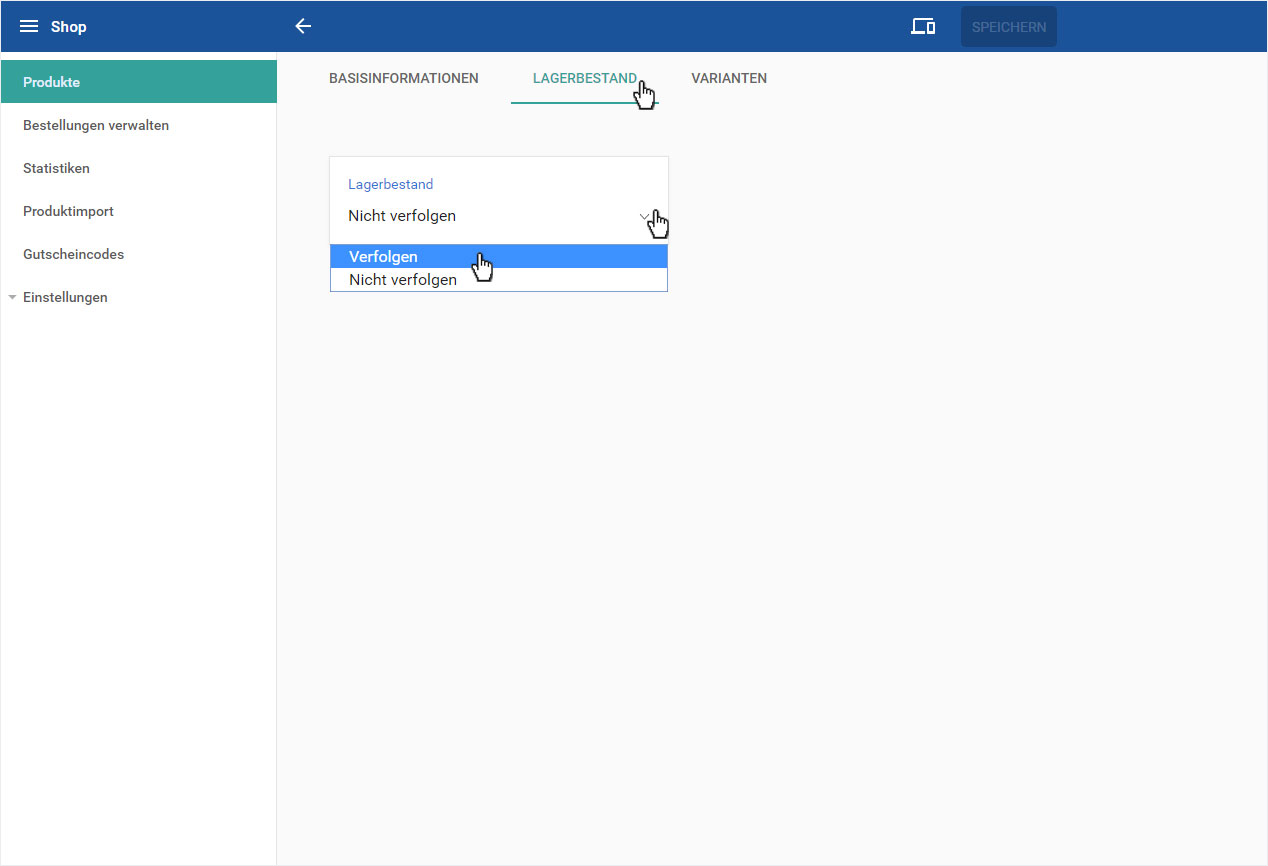Image resolution: width=1268 pixels, height=866 pixels.
Task: Click the Shop title in the header
Action: (x=69, y=27)
